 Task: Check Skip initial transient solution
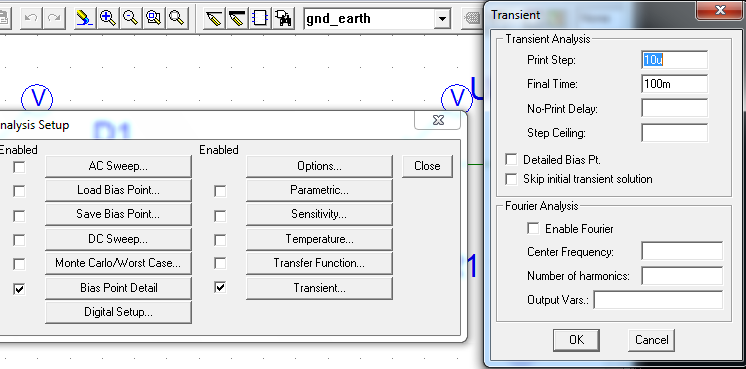click(x=511, y=179)
